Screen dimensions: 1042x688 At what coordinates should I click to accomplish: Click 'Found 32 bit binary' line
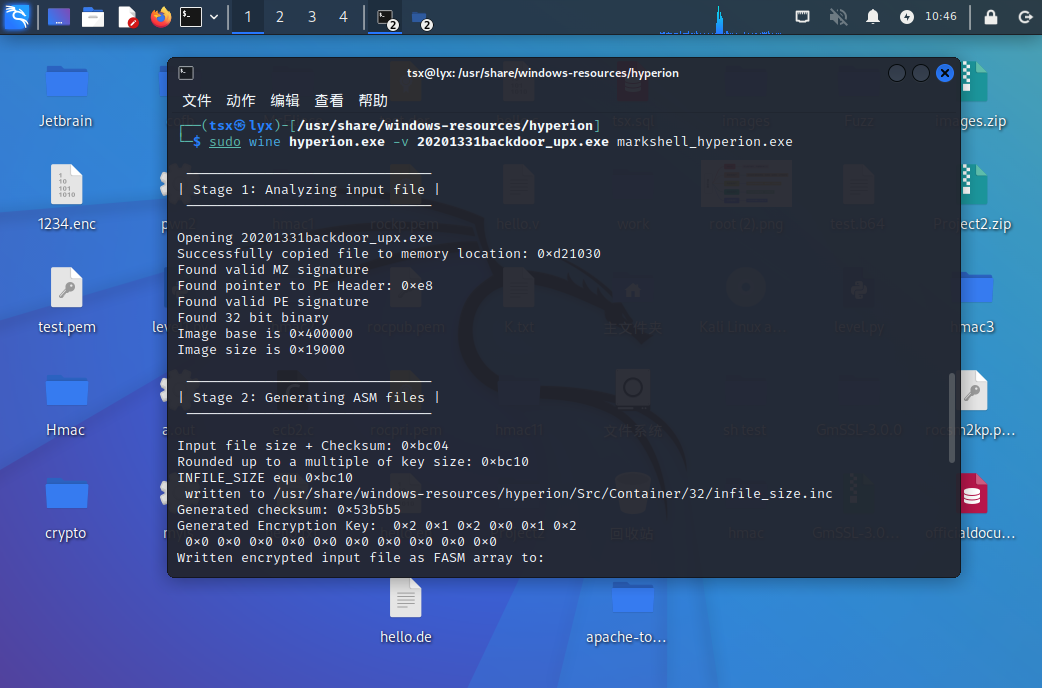(x=253, y=318)
